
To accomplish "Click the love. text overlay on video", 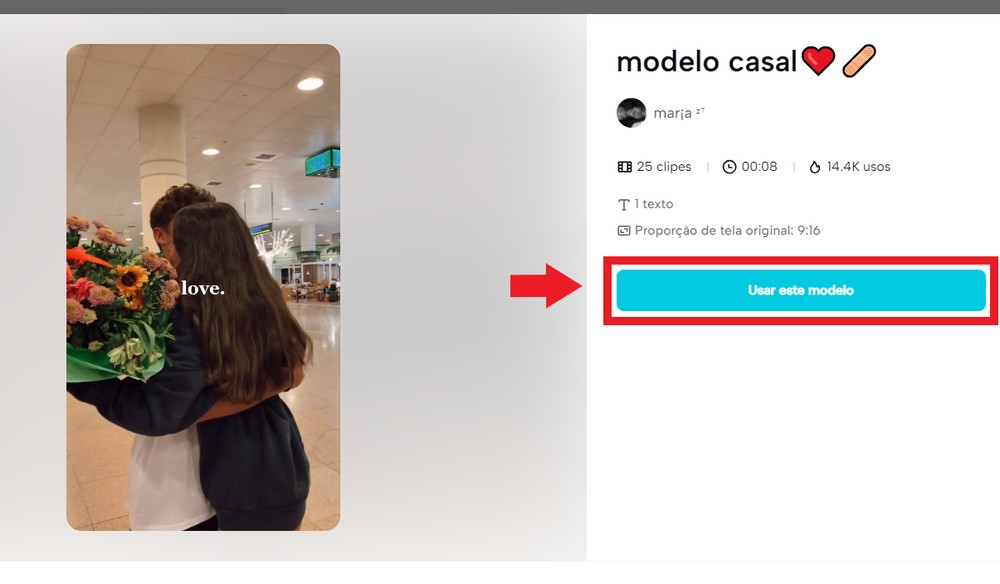I will [203, 288].
